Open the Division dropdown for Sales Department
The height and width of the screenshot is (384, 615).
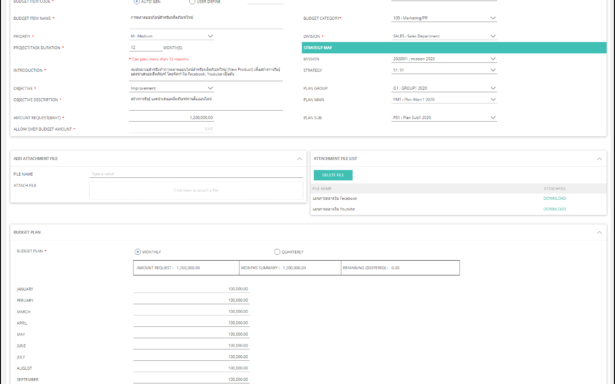coord(444,36)
